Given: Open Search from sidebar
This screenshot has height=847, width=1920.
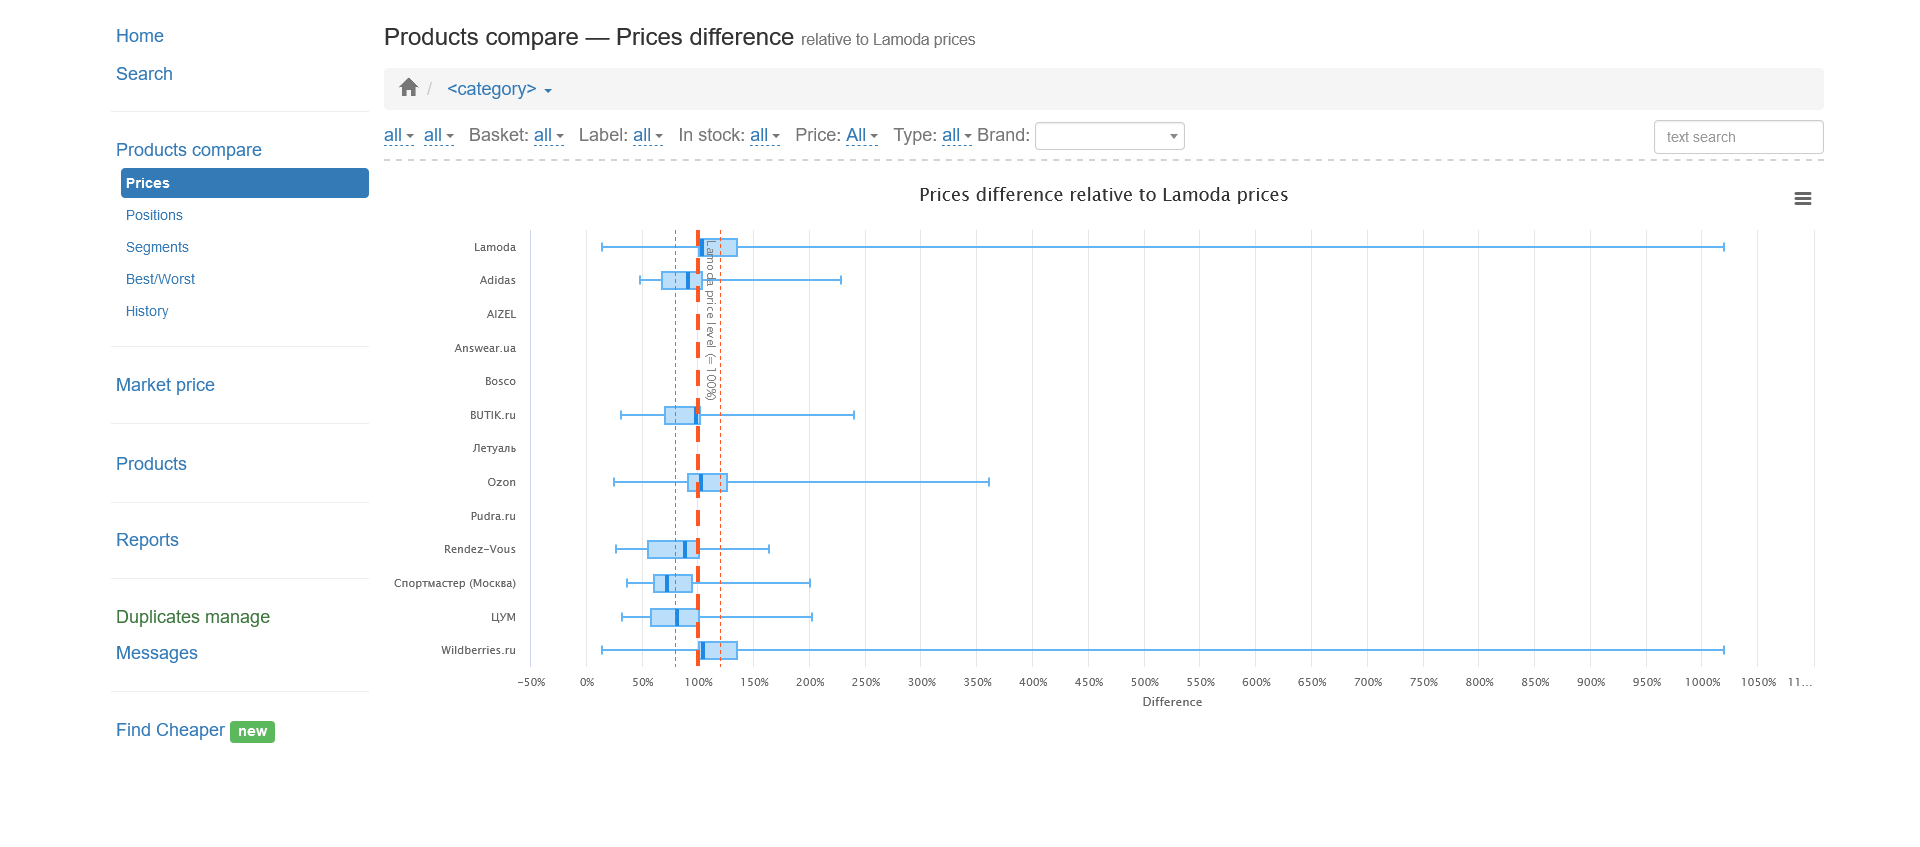Looking at the screenshot, I should (x=144, y=74).
